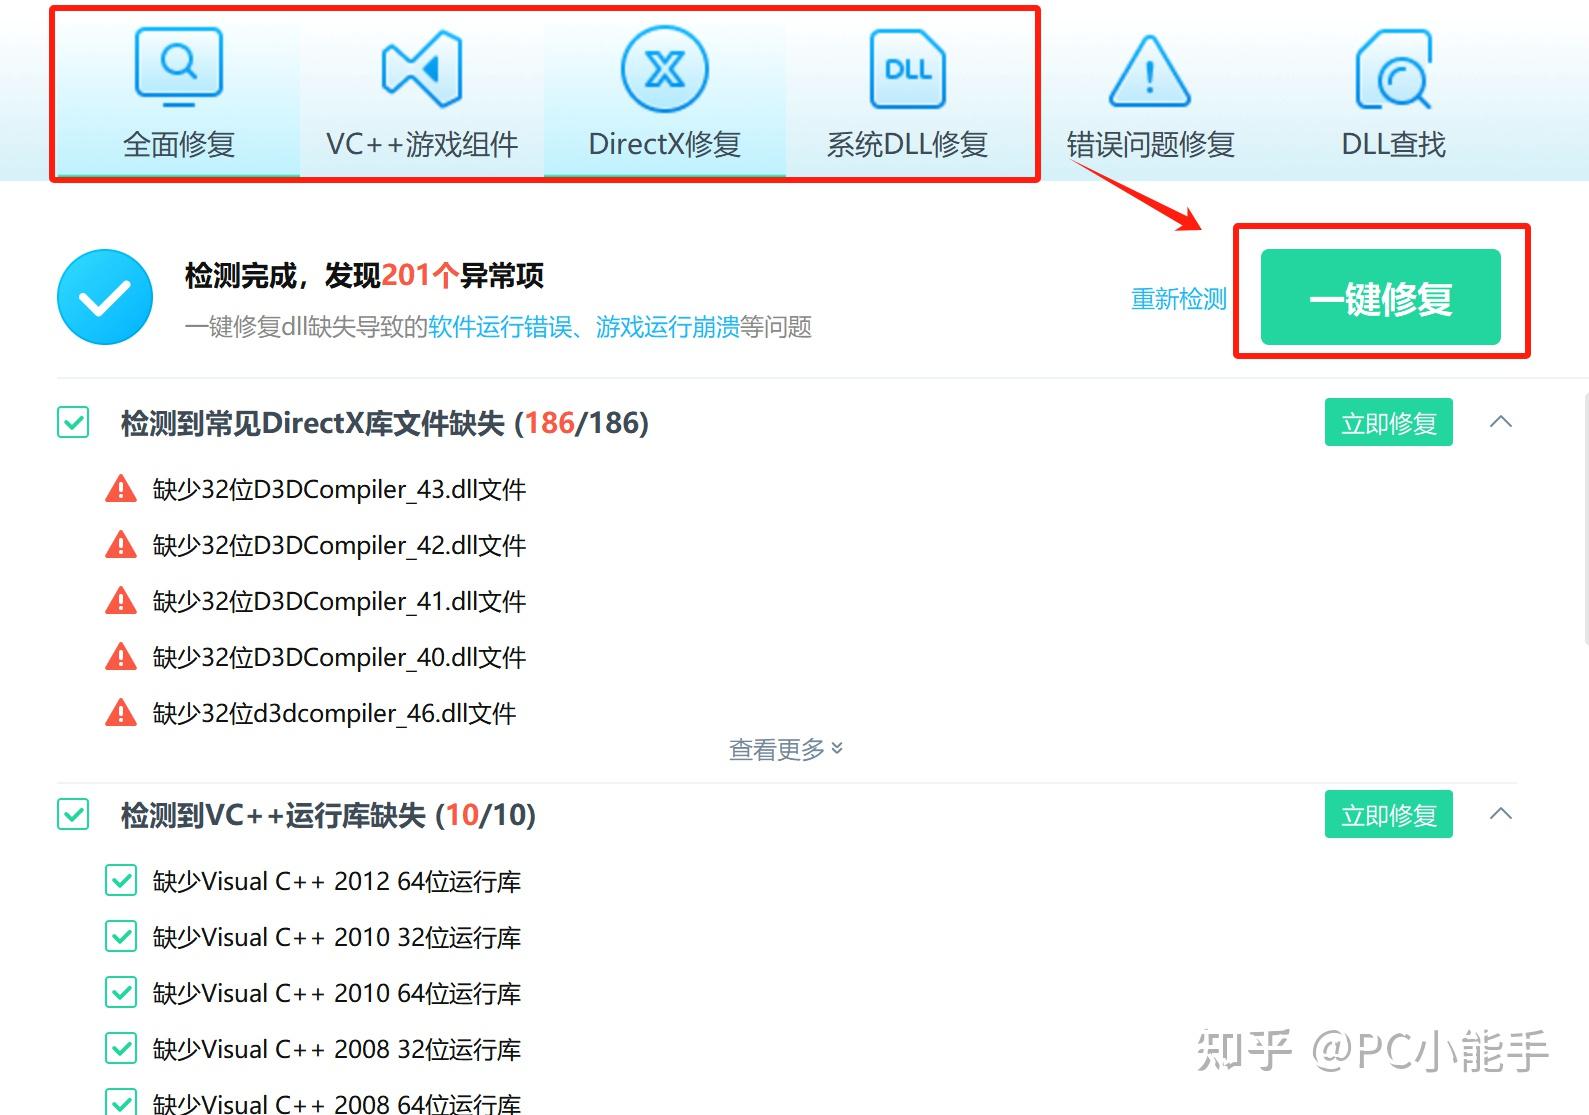Viewport: 1589px width, 1115px height.
Task: Open the 全面修复 full repair icon
Action: [178, 67]
